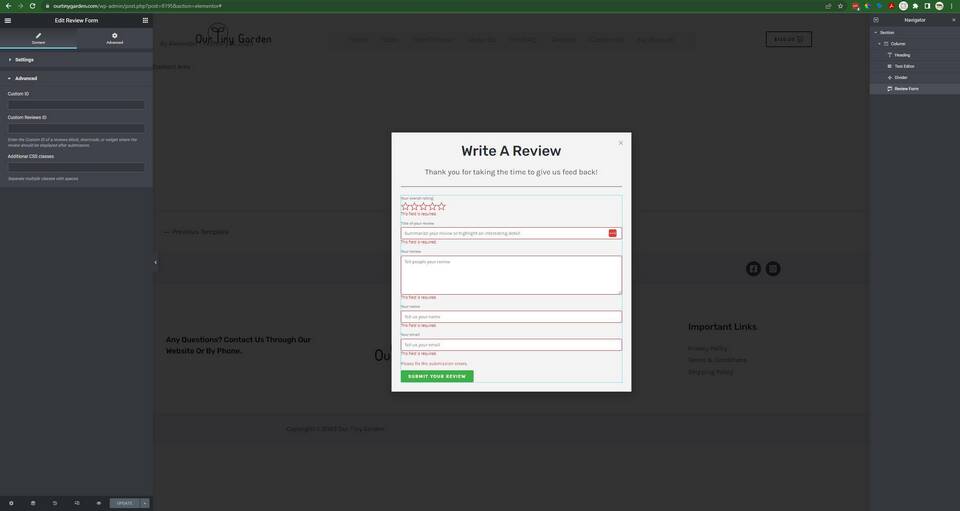Click the Submit Your Review button
The width and height of the screenshot is (960, 511).
point(437,376)
